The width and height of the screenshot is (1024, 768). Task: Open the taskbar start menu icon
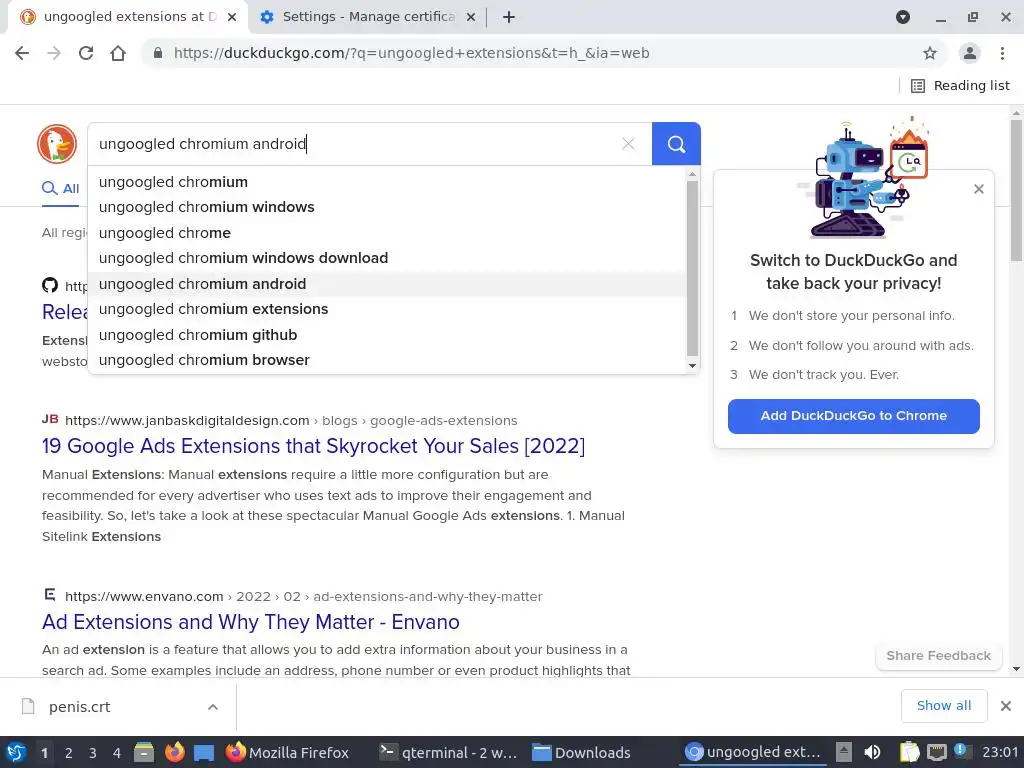click(16, 752)
